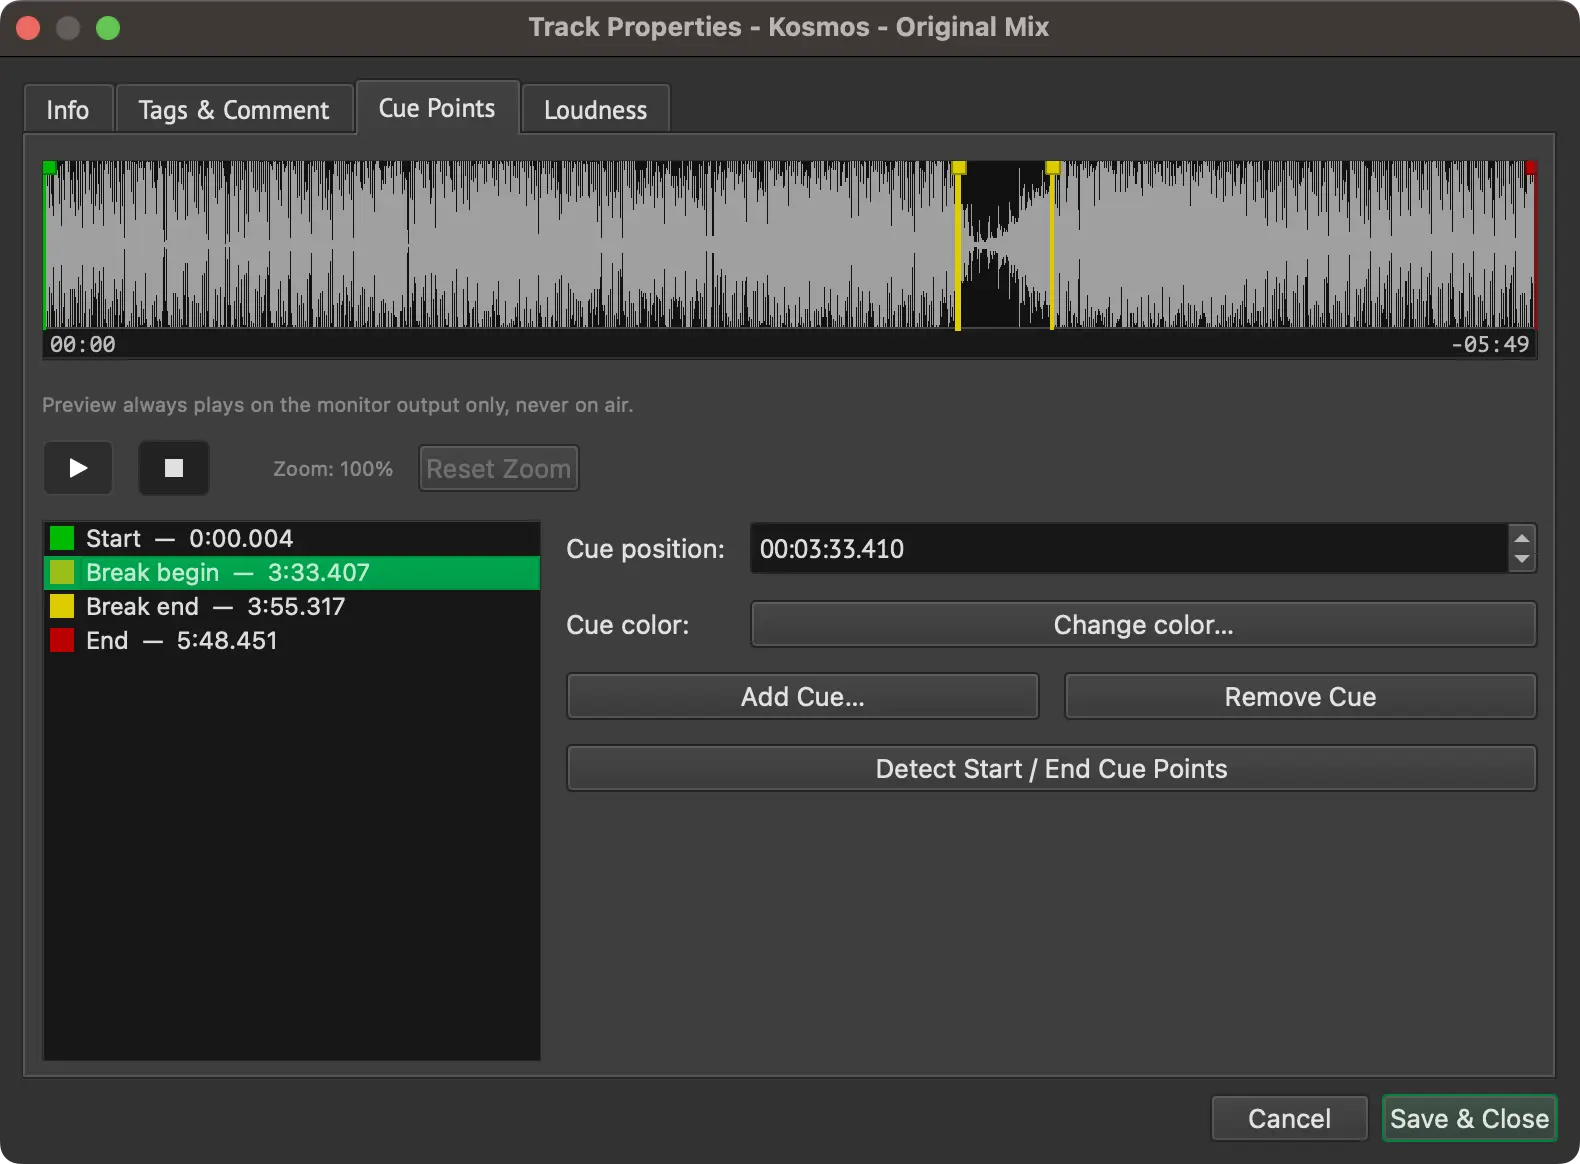The width and height of the screenshot is (1580, 1164).
Task: Click the Break end yellow waveform marker
Action: (x=1052, y=168)
